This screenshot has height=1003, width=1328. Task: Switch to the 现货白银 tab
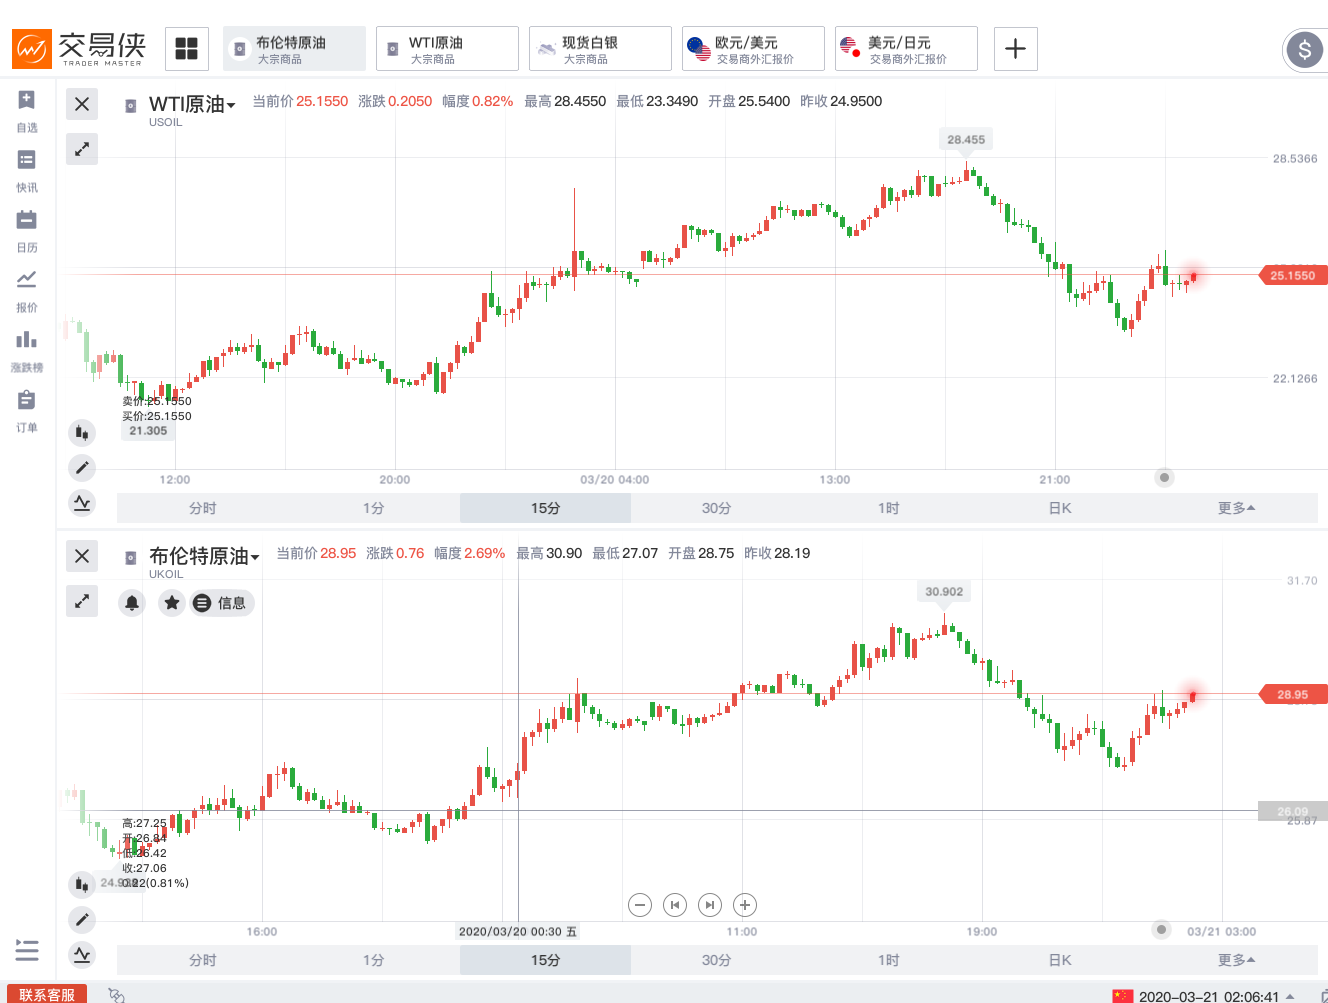(600, 49)
